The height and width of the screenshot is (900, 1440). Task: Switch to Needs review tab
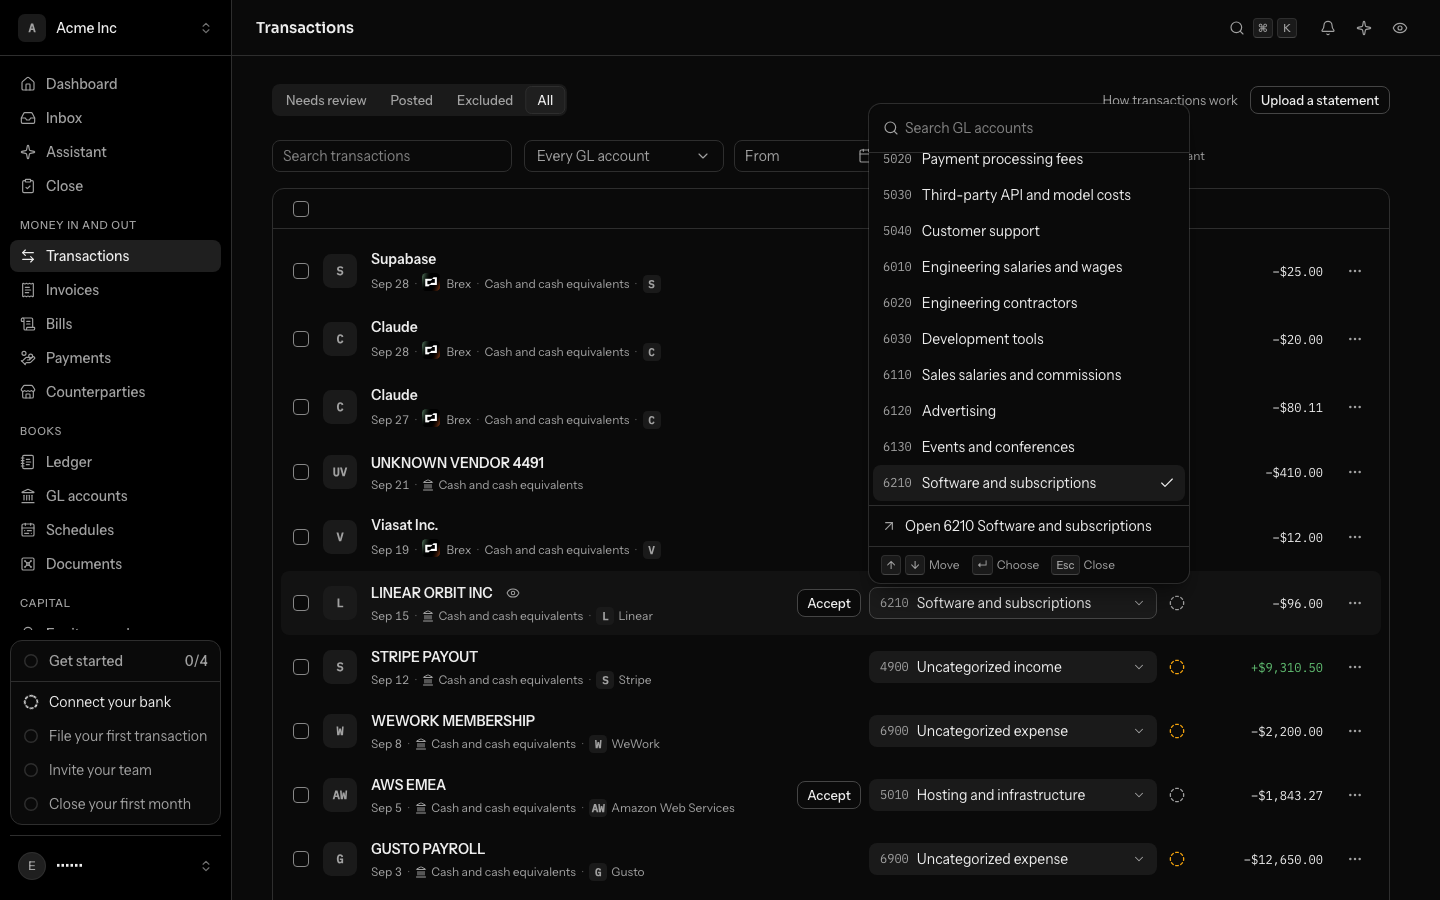click(326, 100)
